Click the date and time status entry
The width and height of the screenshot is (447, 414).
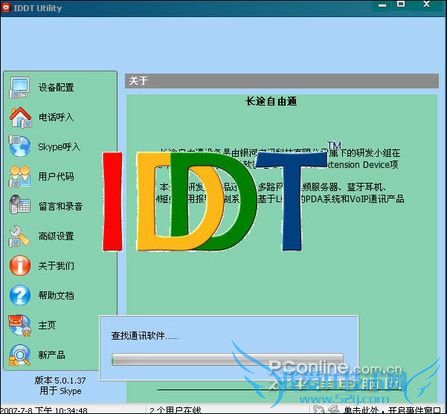pos(44,410)
